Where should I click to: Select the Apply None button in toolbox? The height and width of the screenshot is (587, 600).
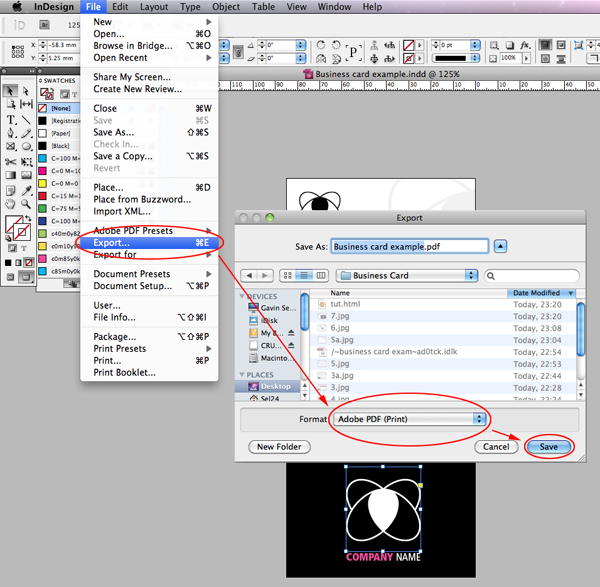(x=28, y=263)
